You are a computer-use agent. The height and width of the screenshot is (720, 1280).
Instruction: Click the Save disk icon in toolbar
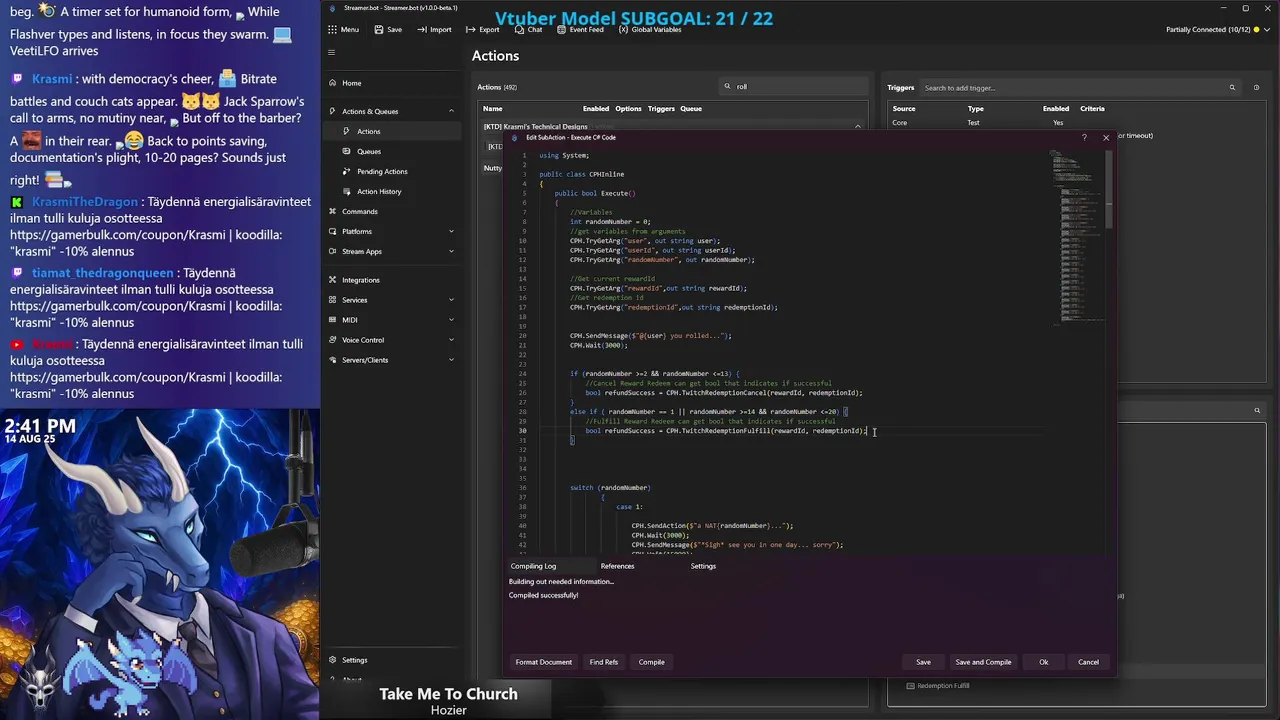[x=379, y=30]
